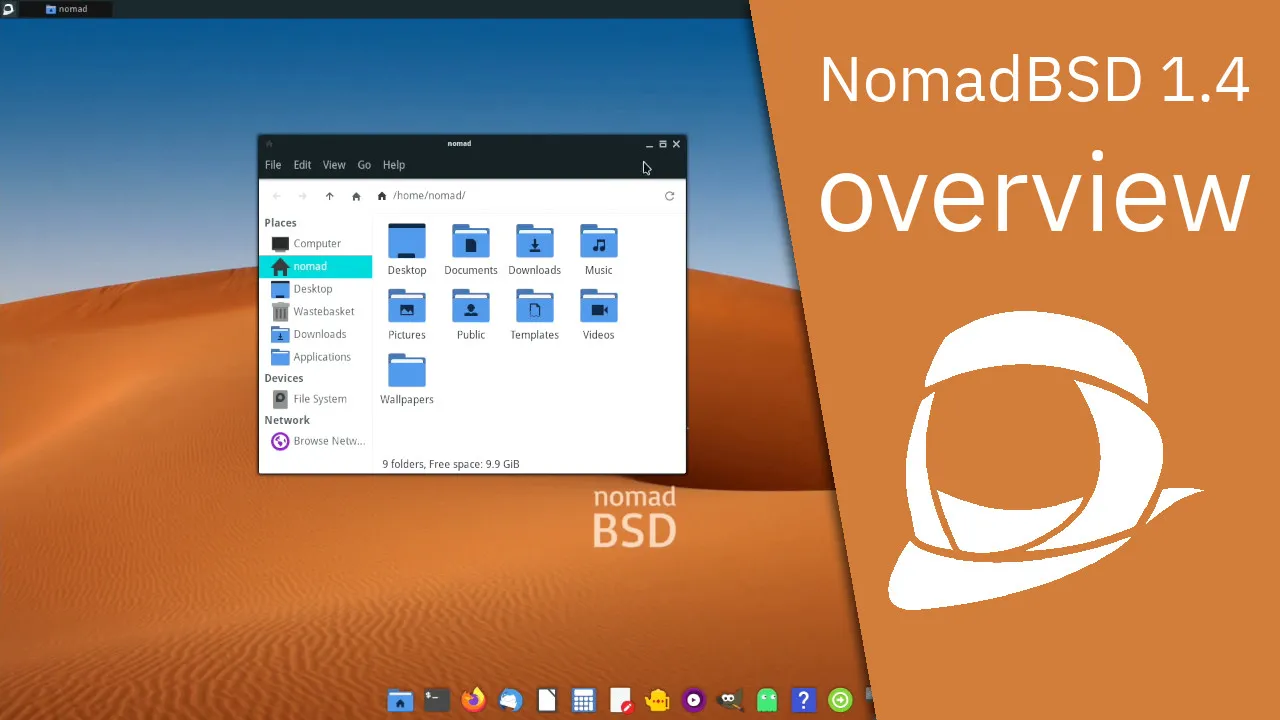Go to the parent folder with the up arrow
The width and height of the screenshot is (1280, 720).
pos(329,196)
